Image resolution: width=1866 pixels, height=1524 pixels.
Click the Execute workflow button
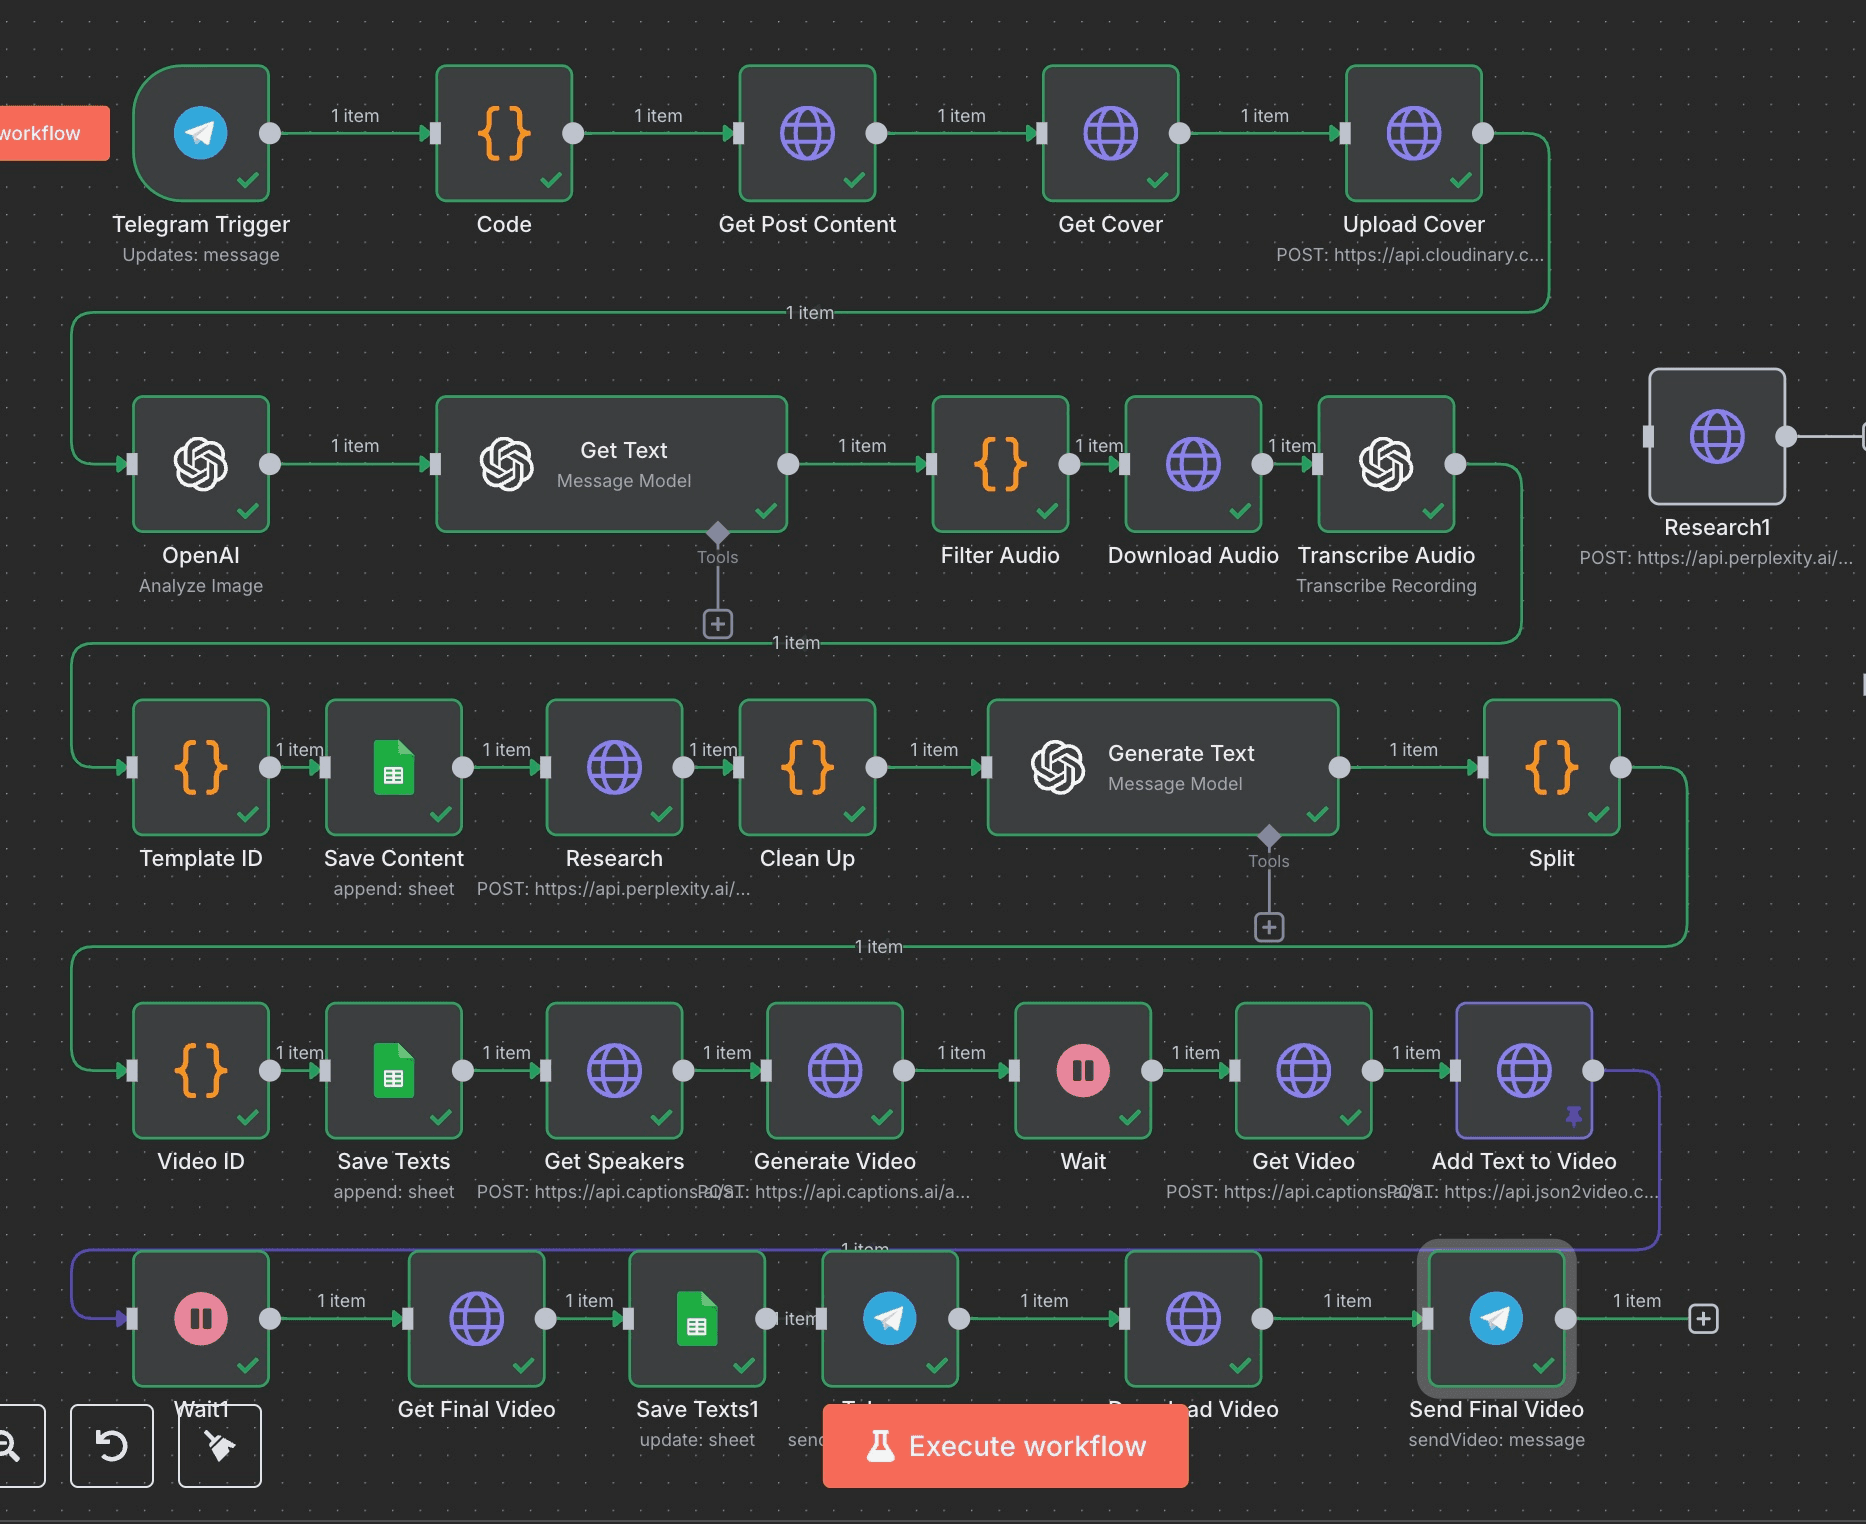click(x=1004, y=1446)
